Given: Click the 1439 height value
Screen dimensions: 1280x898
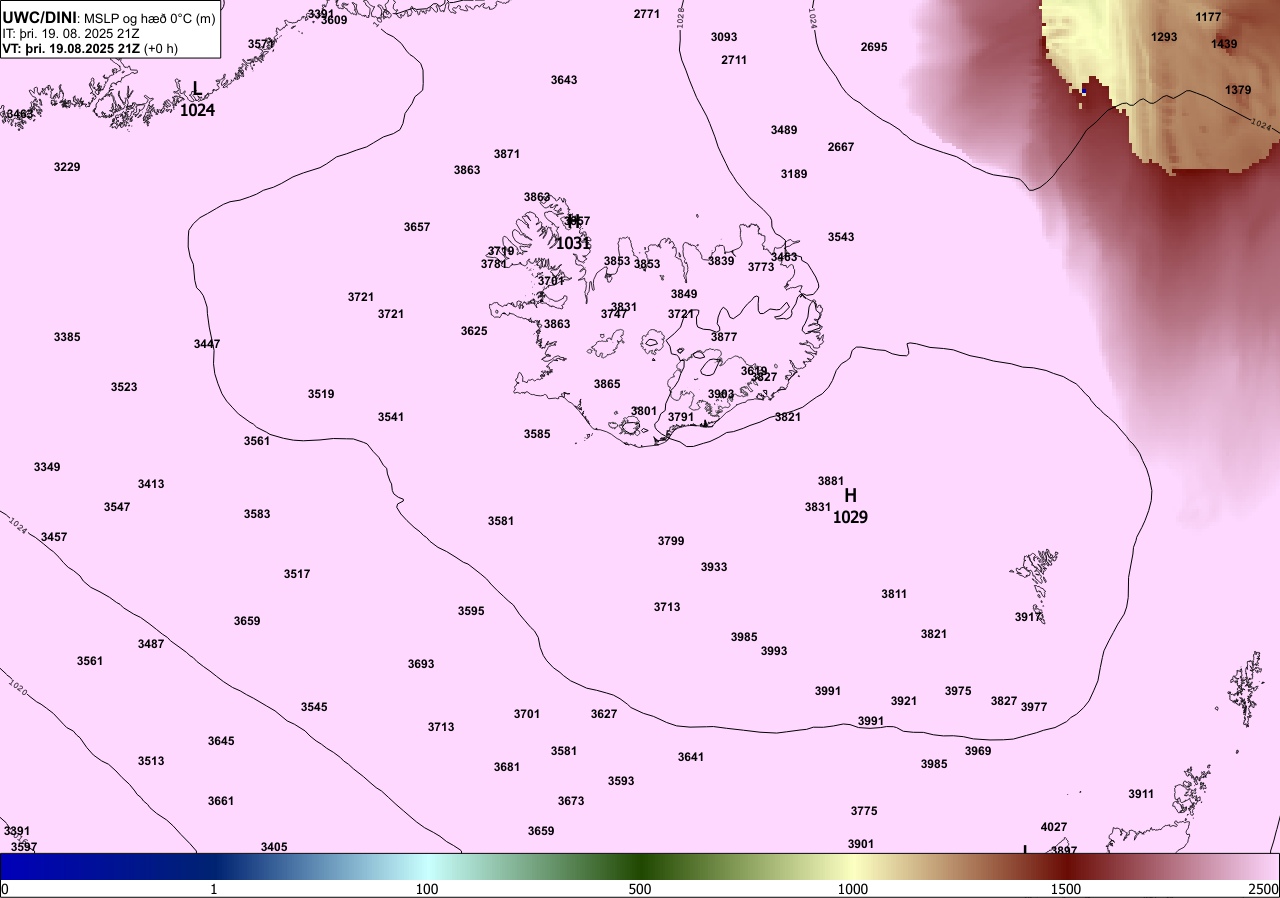Looking at the screenshot, I should 1224,44.
